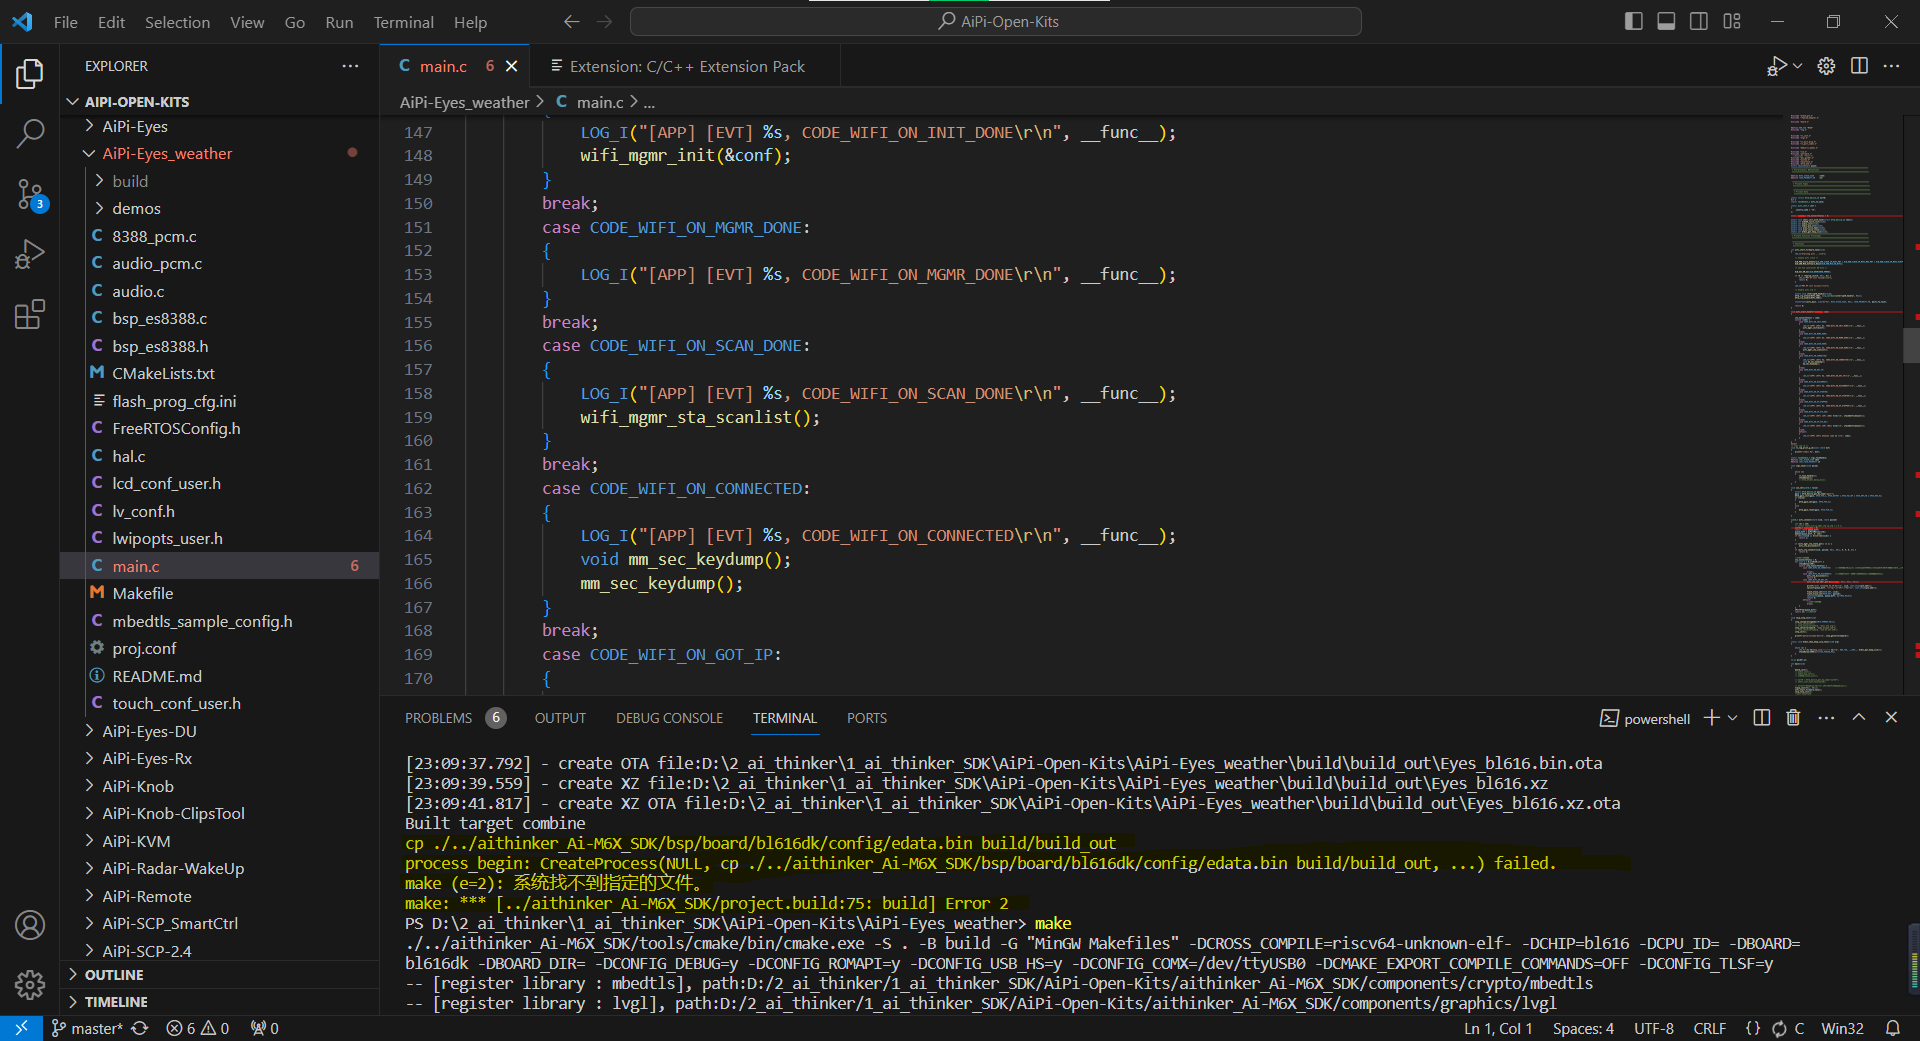Image resolution: width=1920 pixels, height=1041 pixels.
Task: Open the Accounts menu icon
Action: 30,925
